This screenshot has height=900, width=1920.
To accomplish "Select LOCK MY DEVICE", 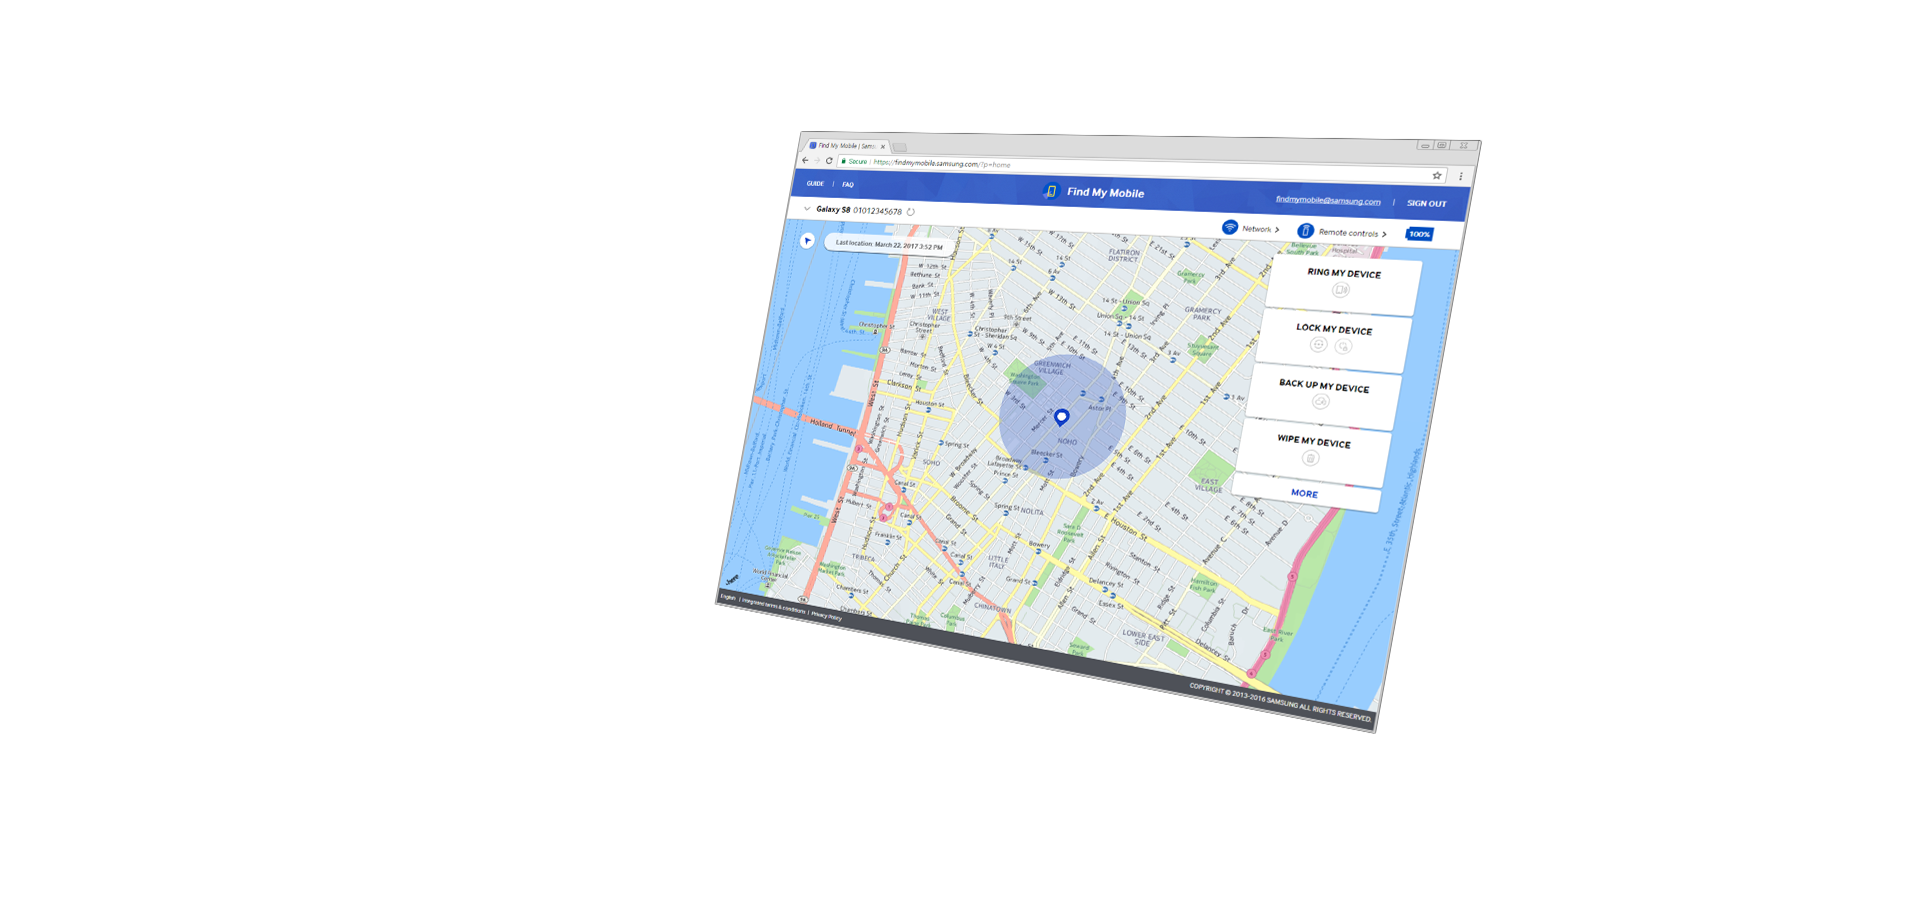I will [x=1334, y=329].
